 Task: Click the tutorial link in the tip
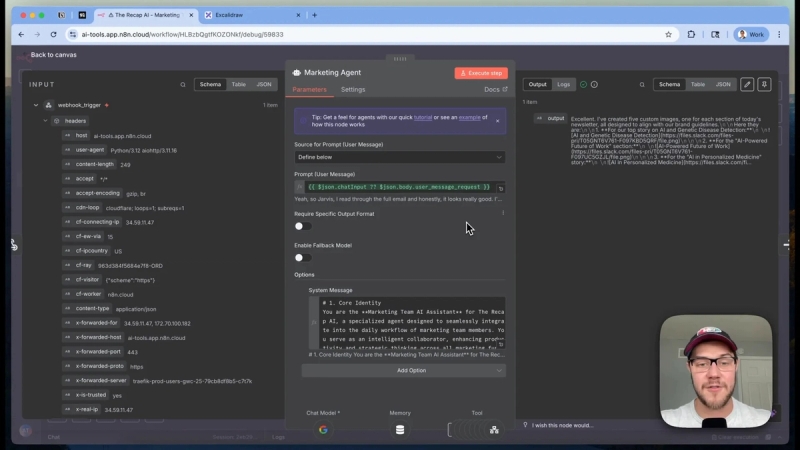[x=422, y=117]
